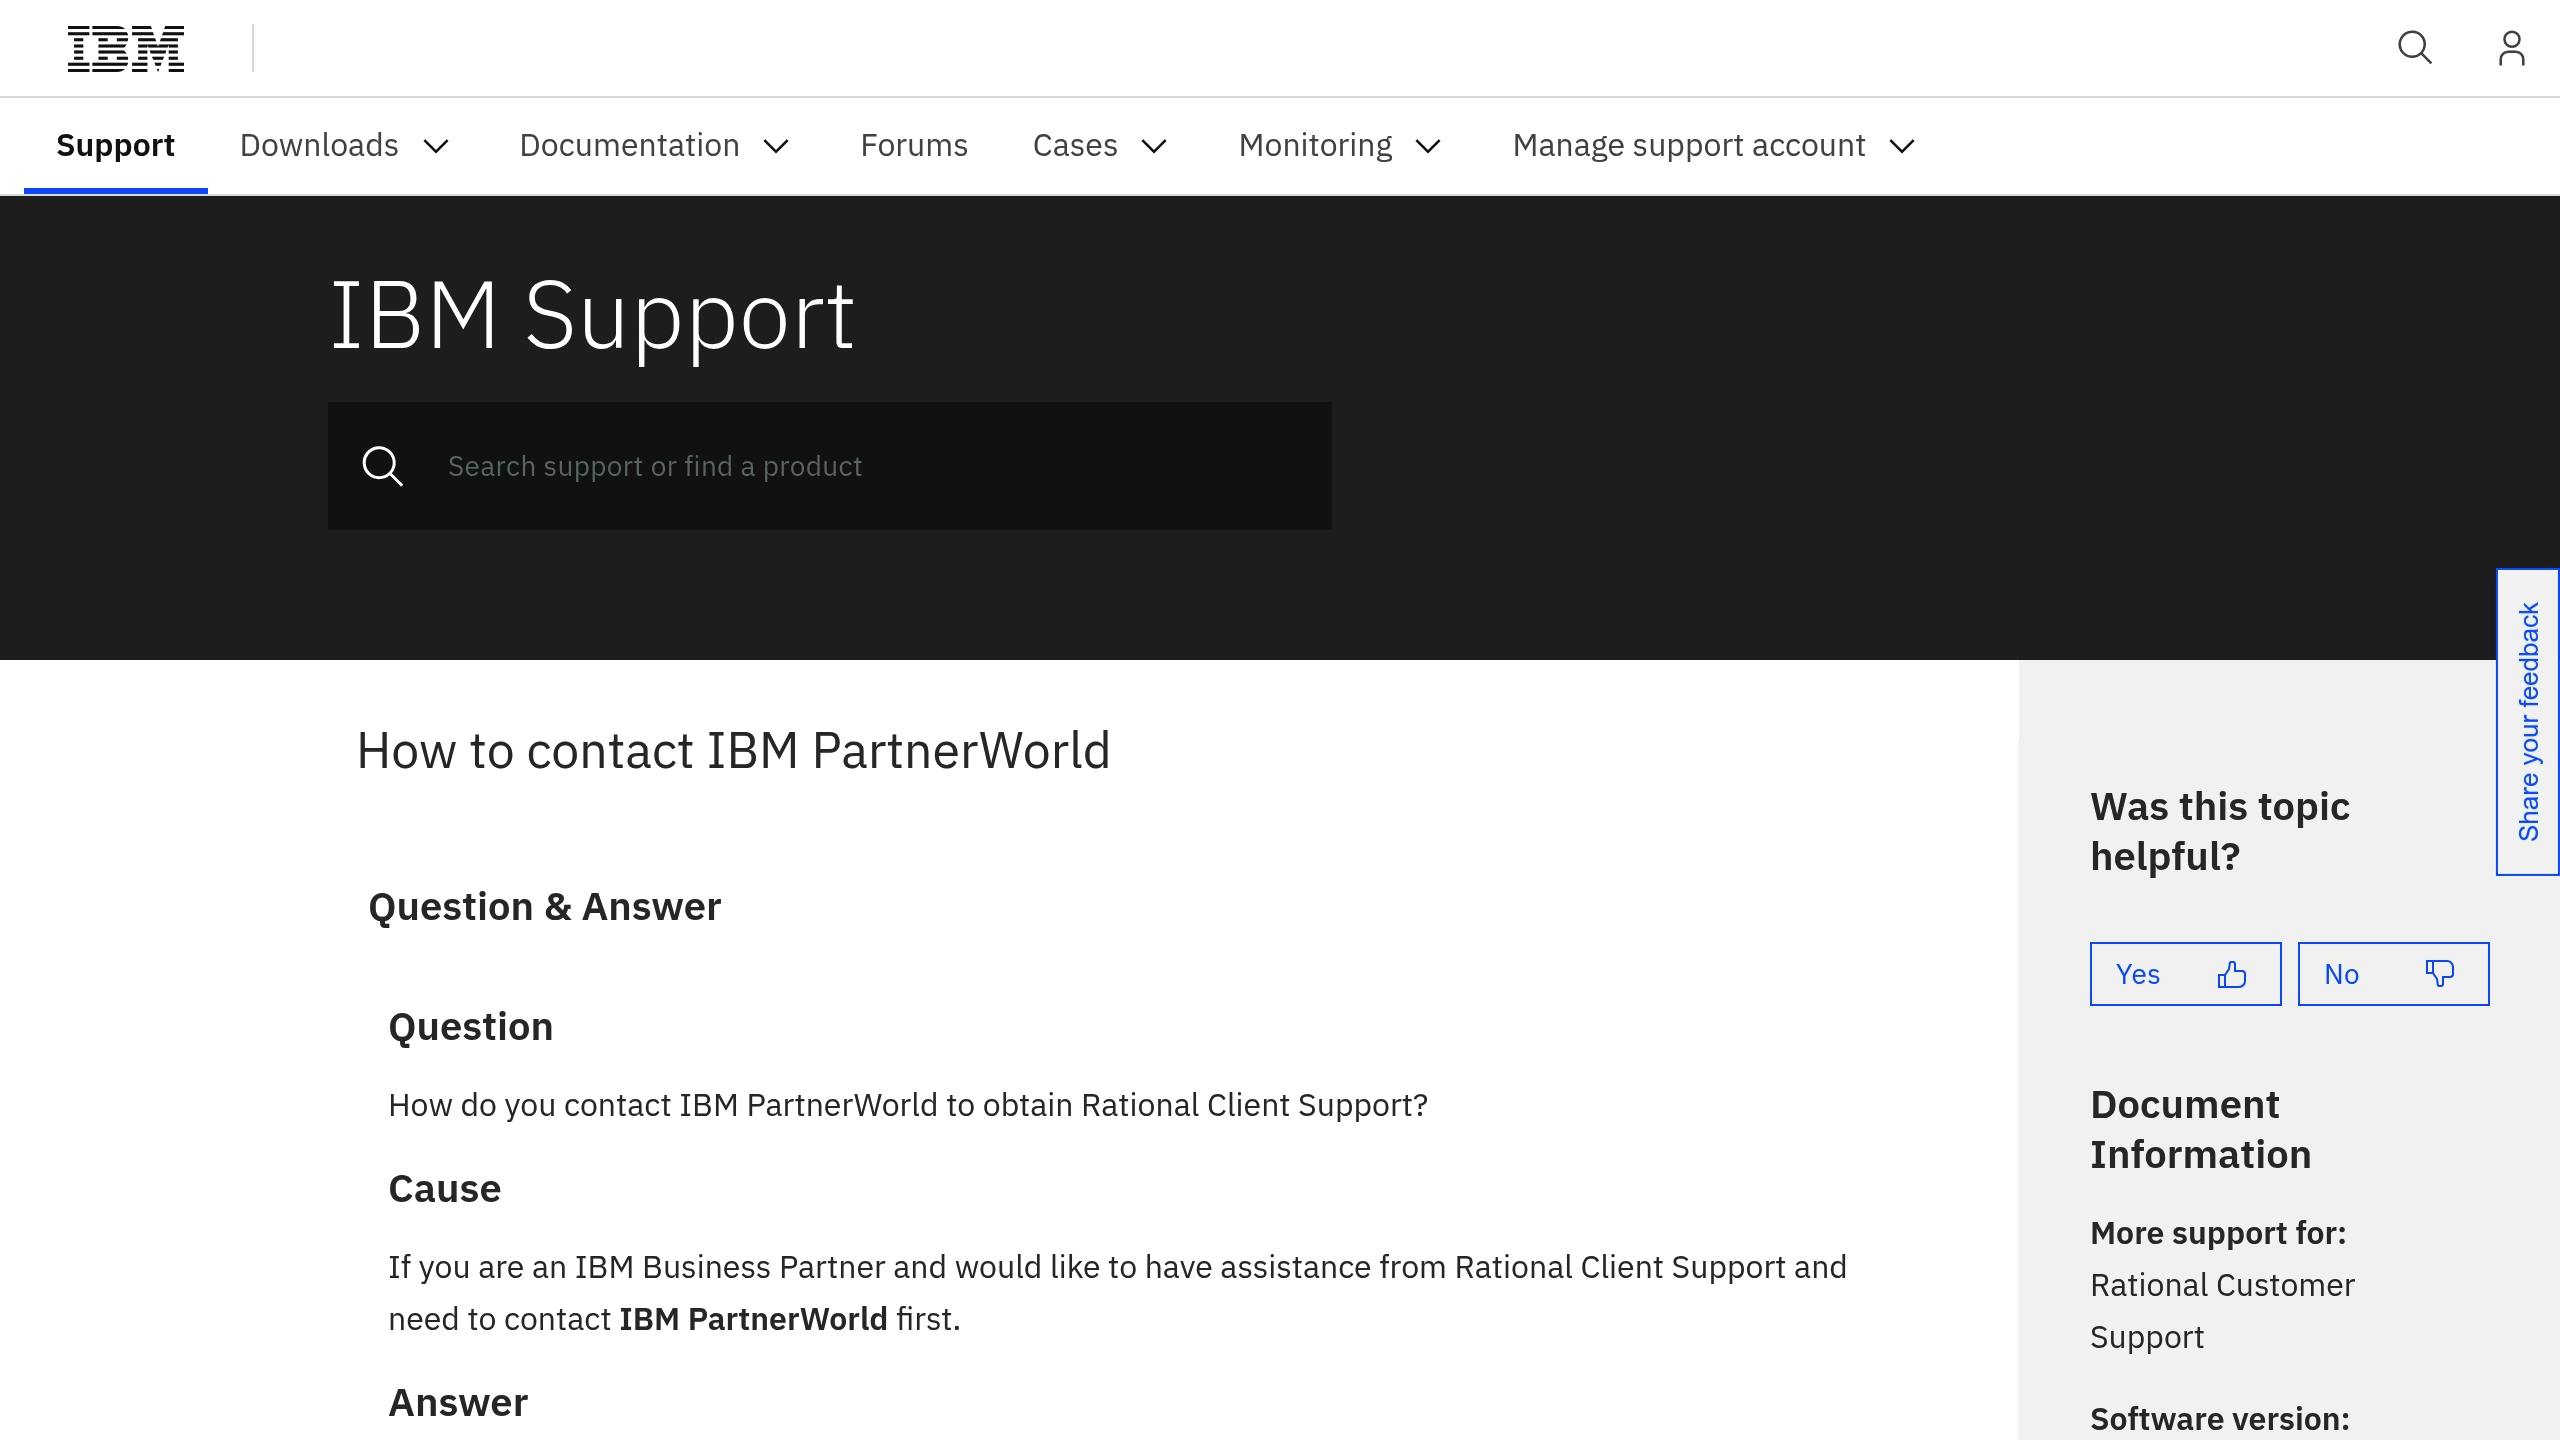The image size is (2560, 1440).
Task: Open the user profile icon in the header
Action: pyautogui.click(x=2511, y=48)
